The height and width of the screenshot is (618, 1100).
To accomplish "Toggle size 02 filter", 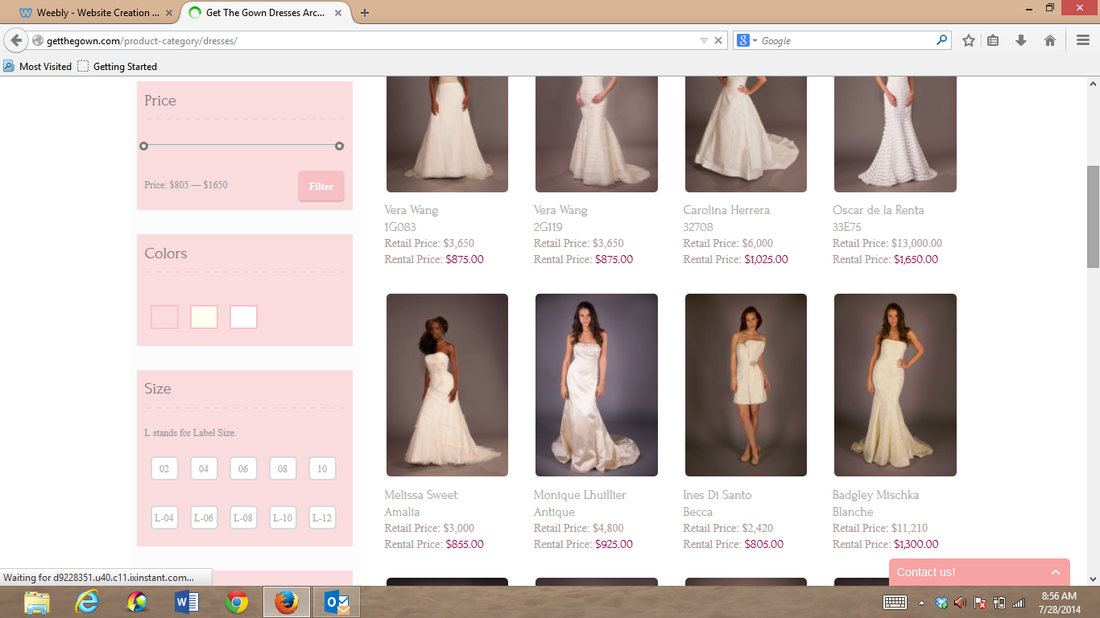I will coord(164,469).
